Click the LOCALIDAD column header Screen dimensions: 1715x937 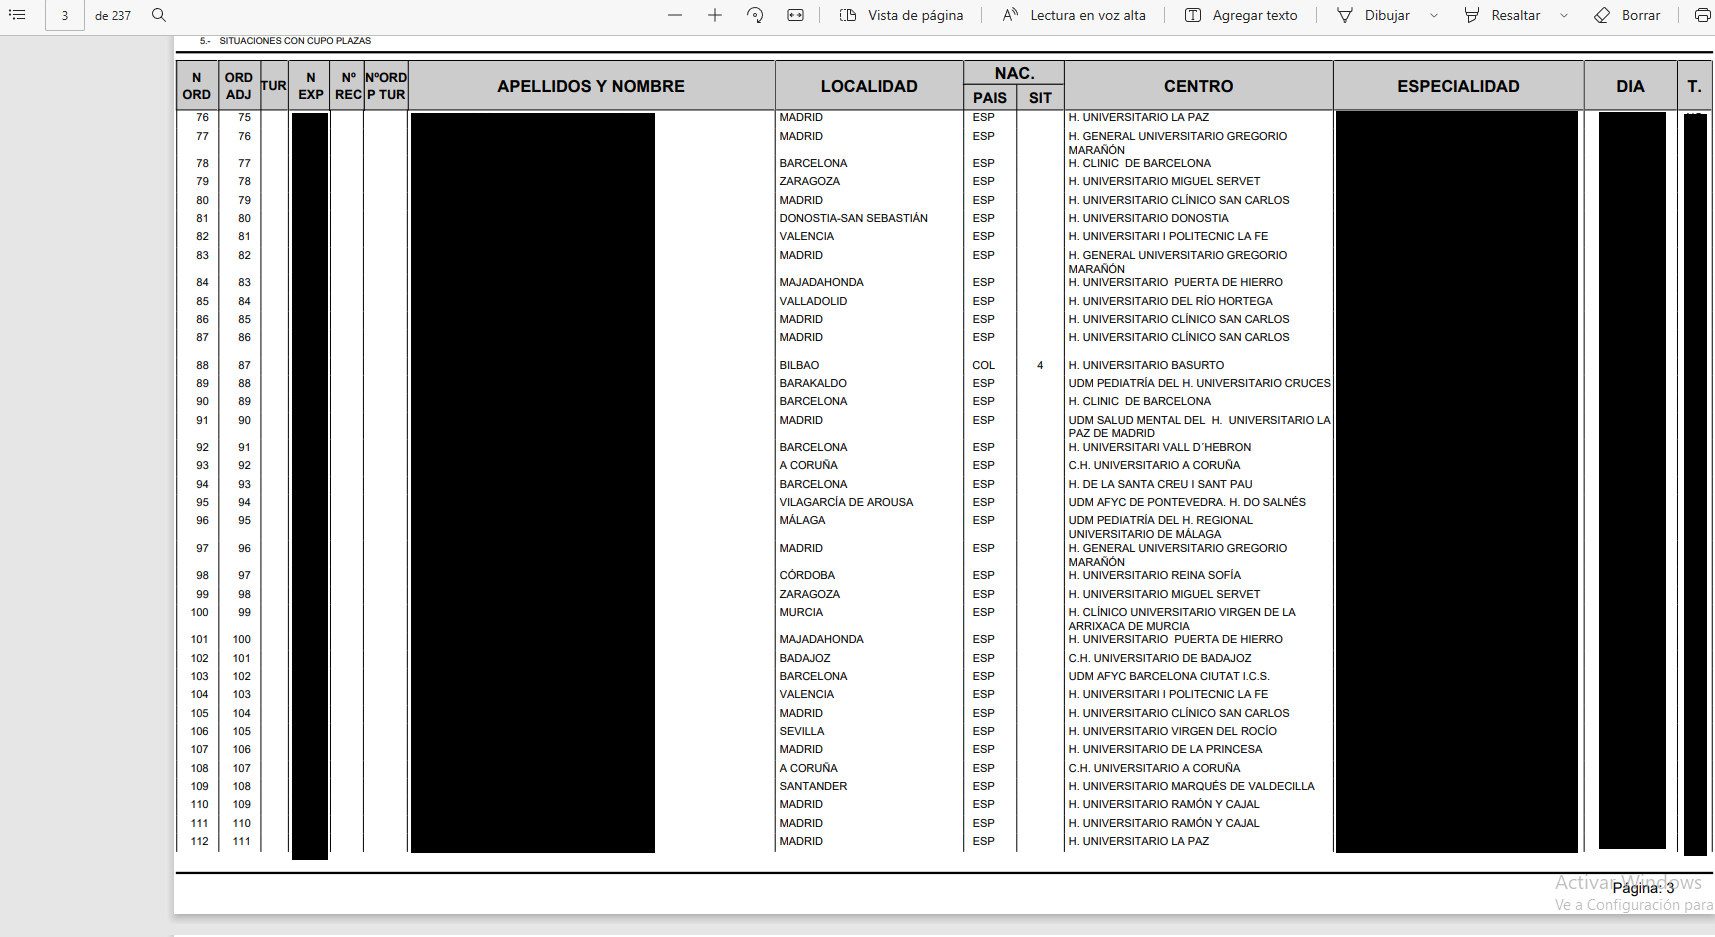point(869,86)
